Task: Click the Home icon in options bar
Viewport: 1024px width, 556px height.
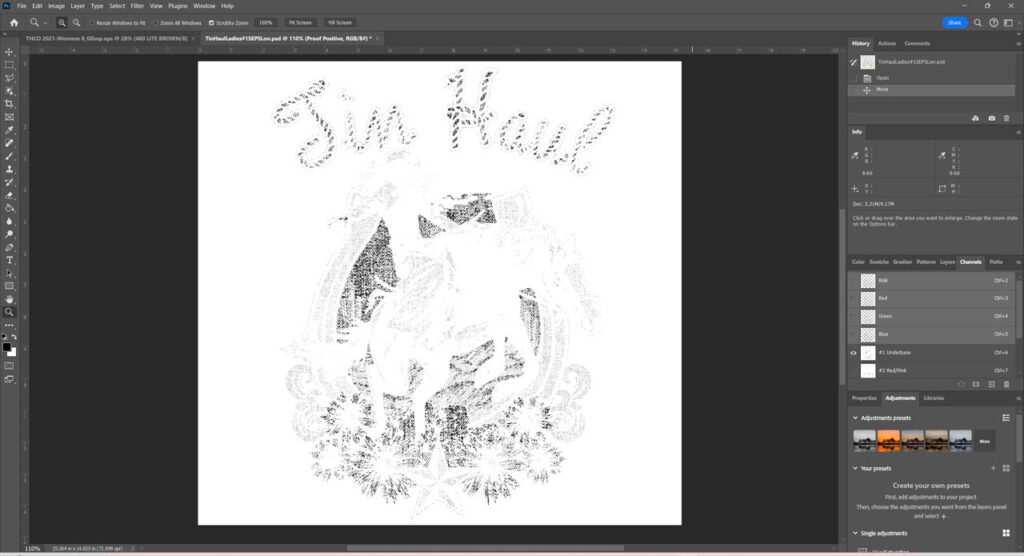Action: pyautogui.click(x=13, y=22)
